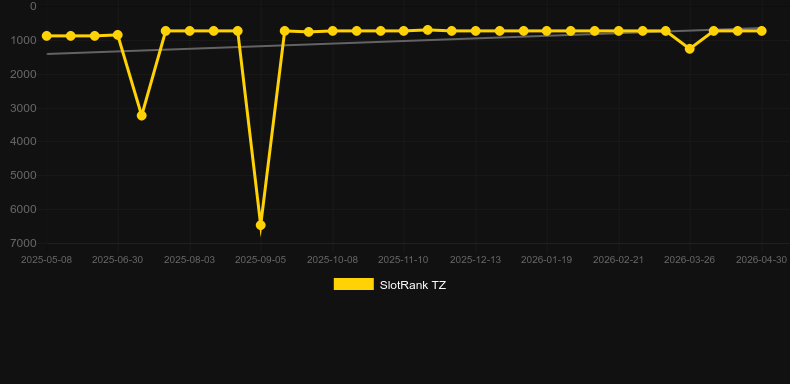The height and width of the screenshot is (384, 790).
Task: Click the first data point at 2025-05-08
Action: point(47,36)
